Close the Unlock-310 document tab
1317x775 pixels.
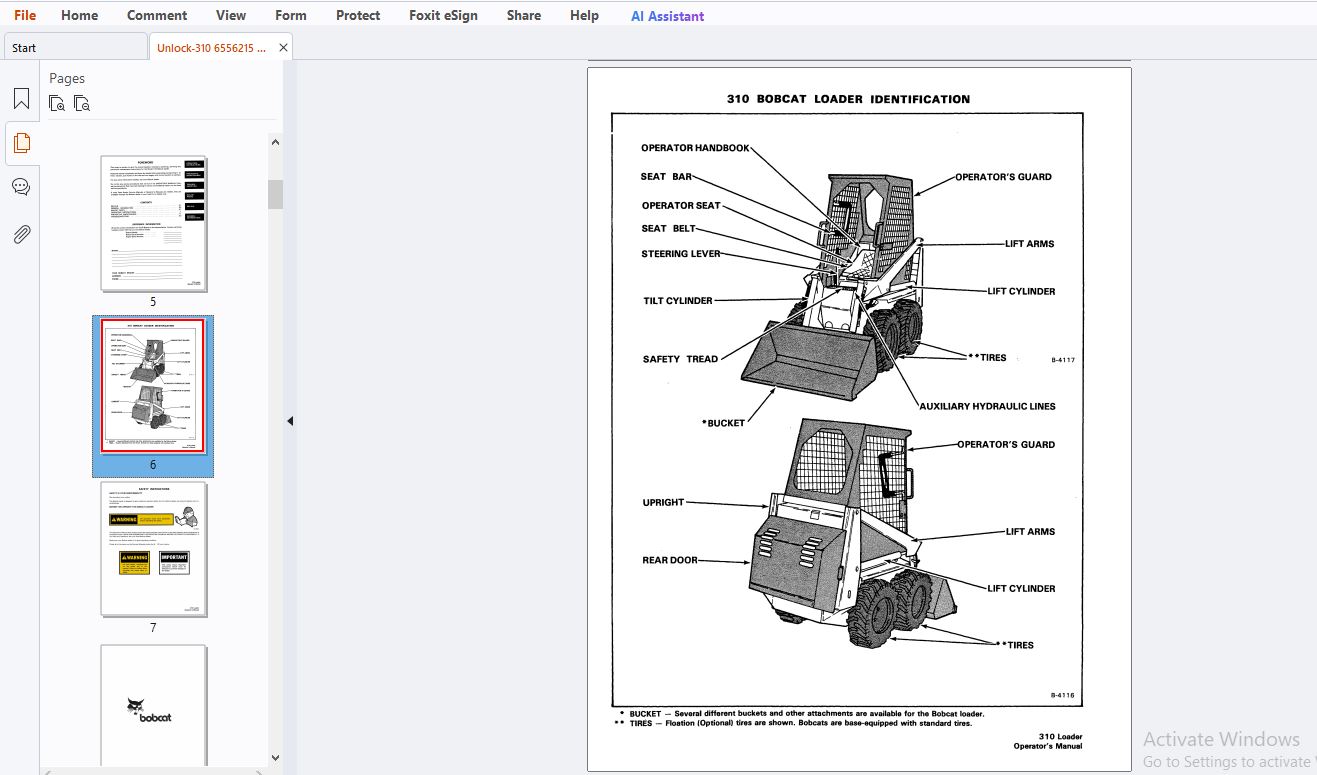tap(283, 47)
